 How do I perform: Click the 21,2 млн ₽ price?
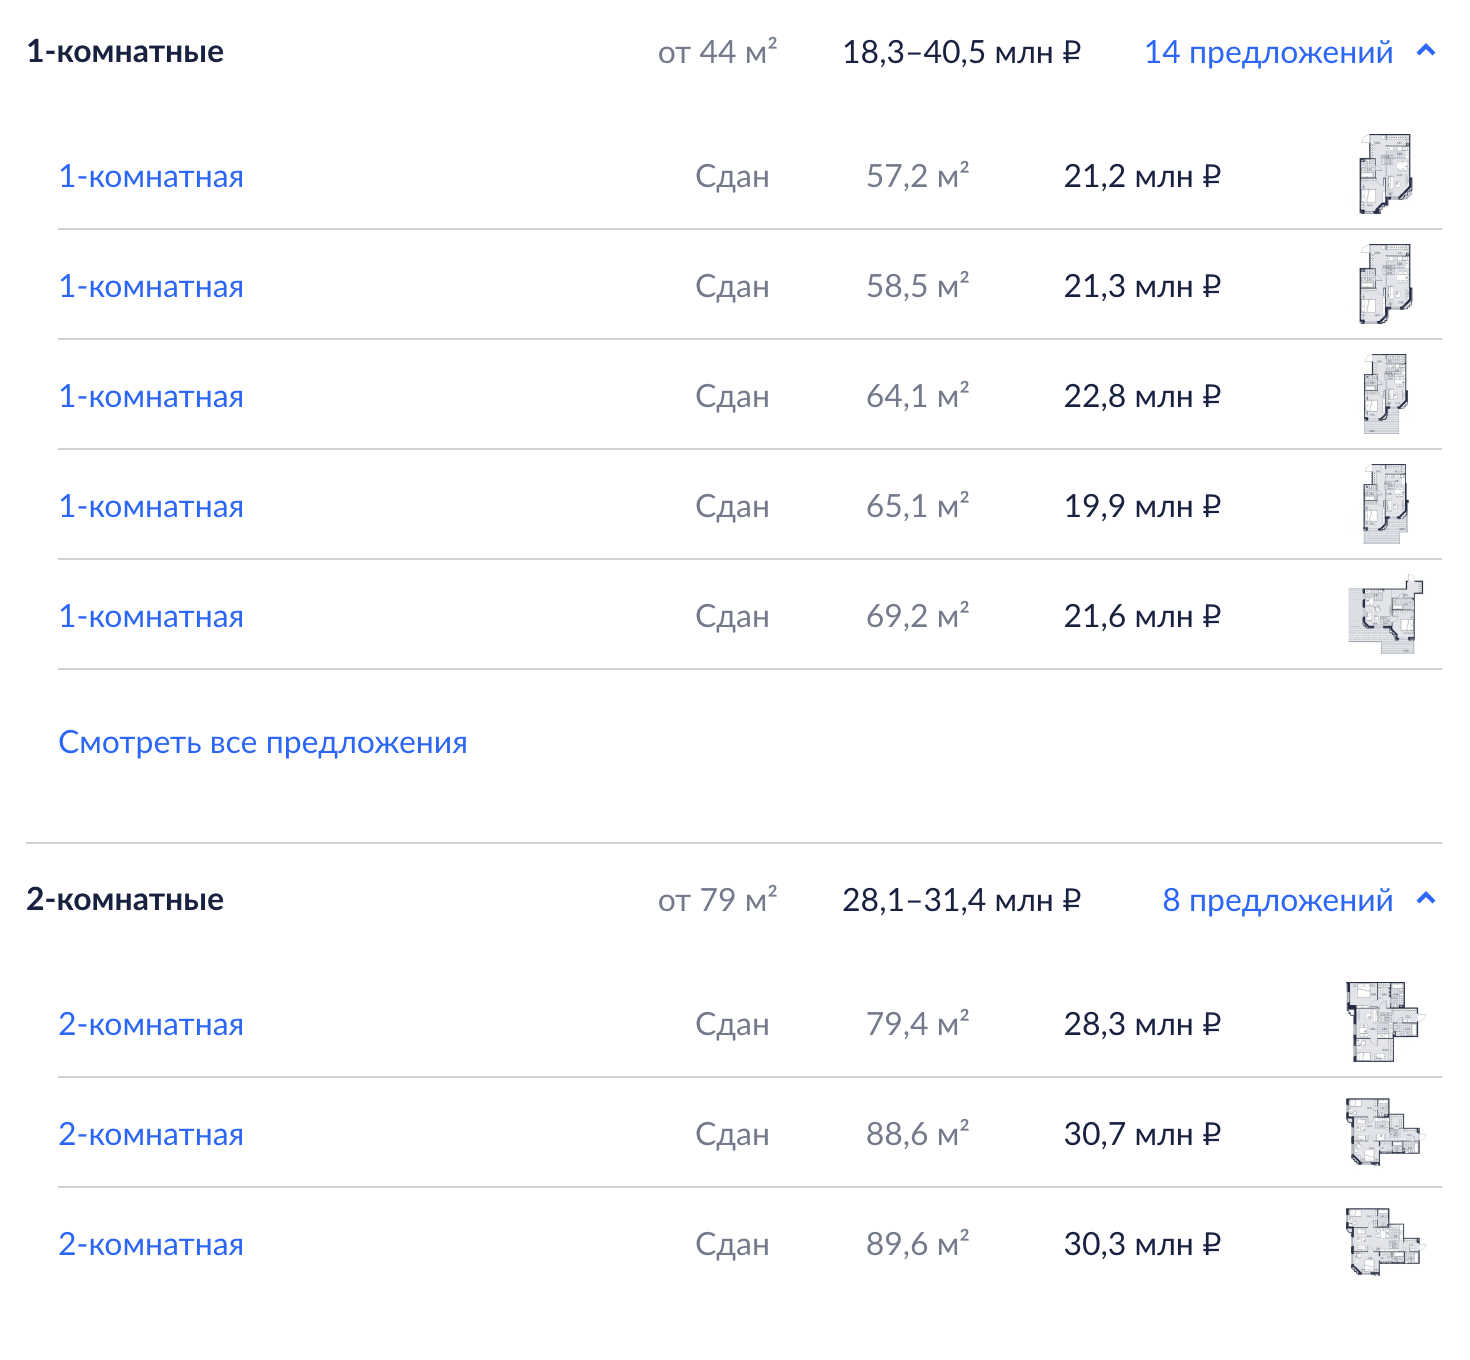pos(1142,176)
